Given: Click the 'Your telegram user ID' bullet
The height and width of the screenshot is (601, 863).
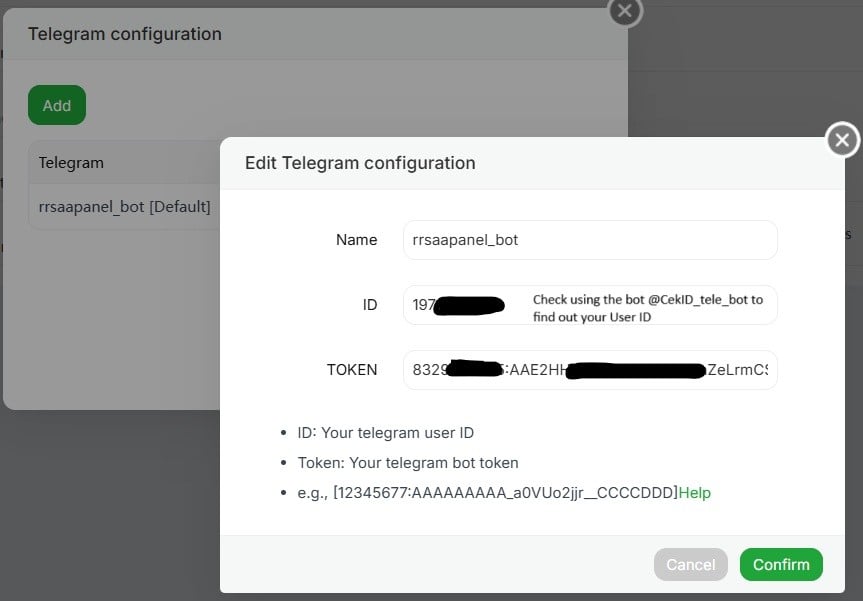Looking at the screenshot, I should 386,433.
